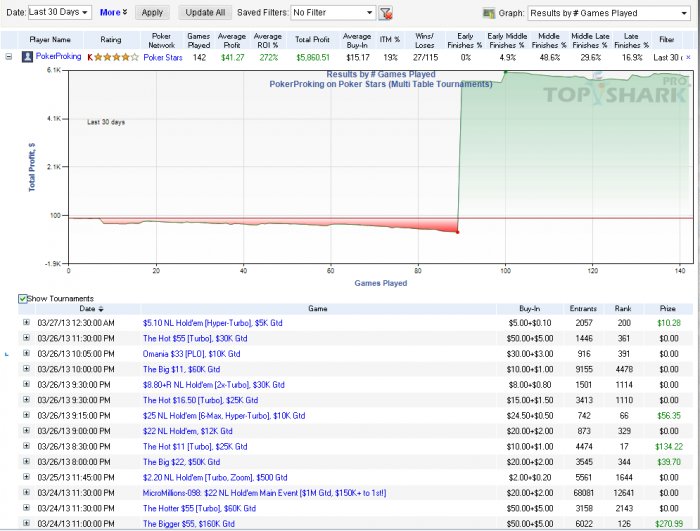Uncheck the Show Tournaments checkbox
The height and width of the screenshot is (531, 700).
23,298
